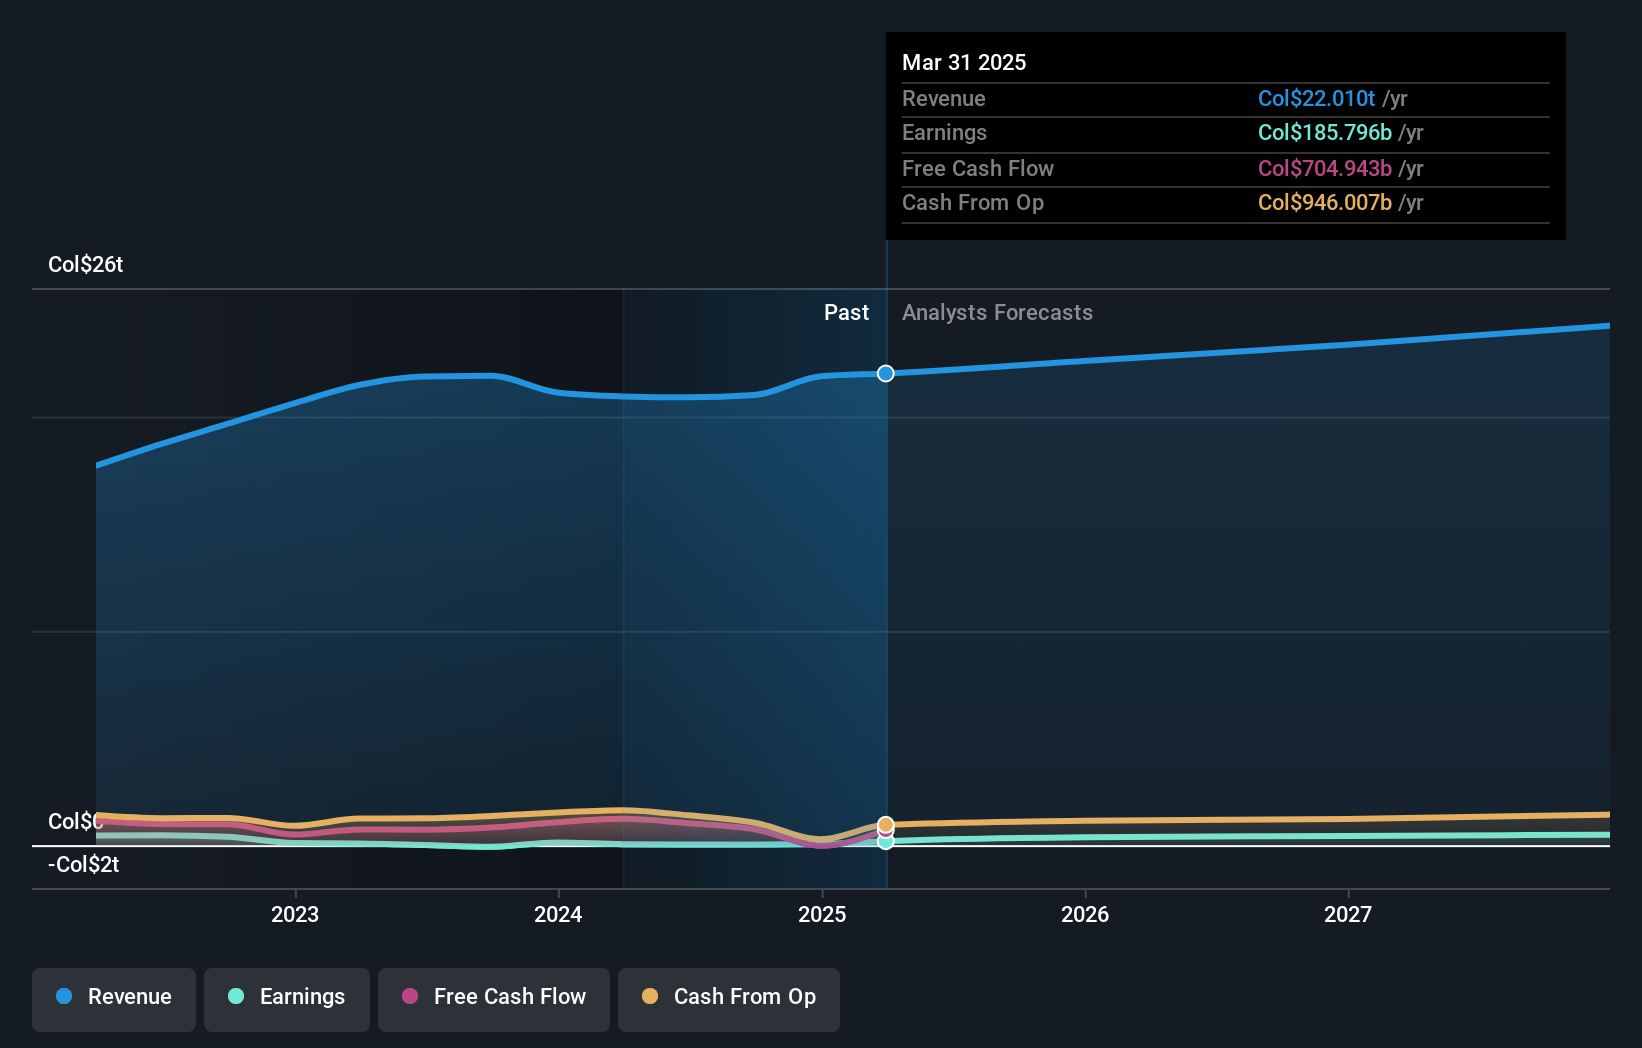The height and width of the screenshot is (1048, 1642).
Task: Click the Col$26t y-axis label
Action: pyautogui.click(x=86, y=264)
